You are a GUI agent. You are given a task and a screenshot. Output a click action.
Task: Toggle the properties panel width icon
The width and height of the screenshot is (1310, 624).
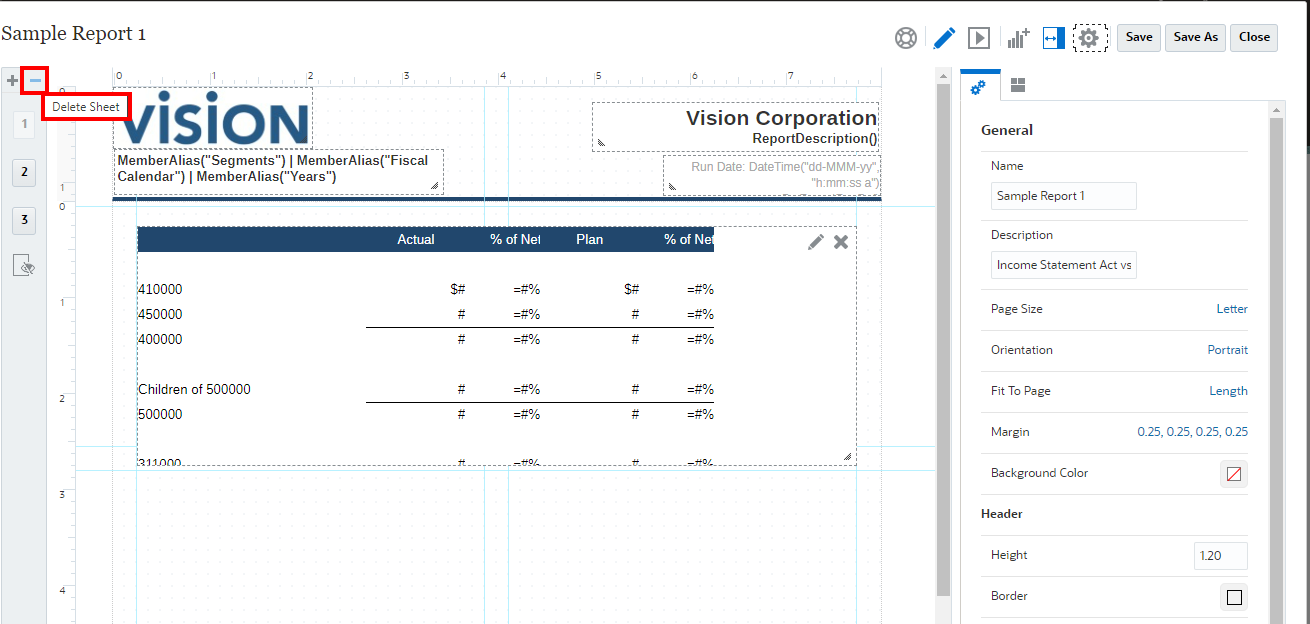(1052, 38)
